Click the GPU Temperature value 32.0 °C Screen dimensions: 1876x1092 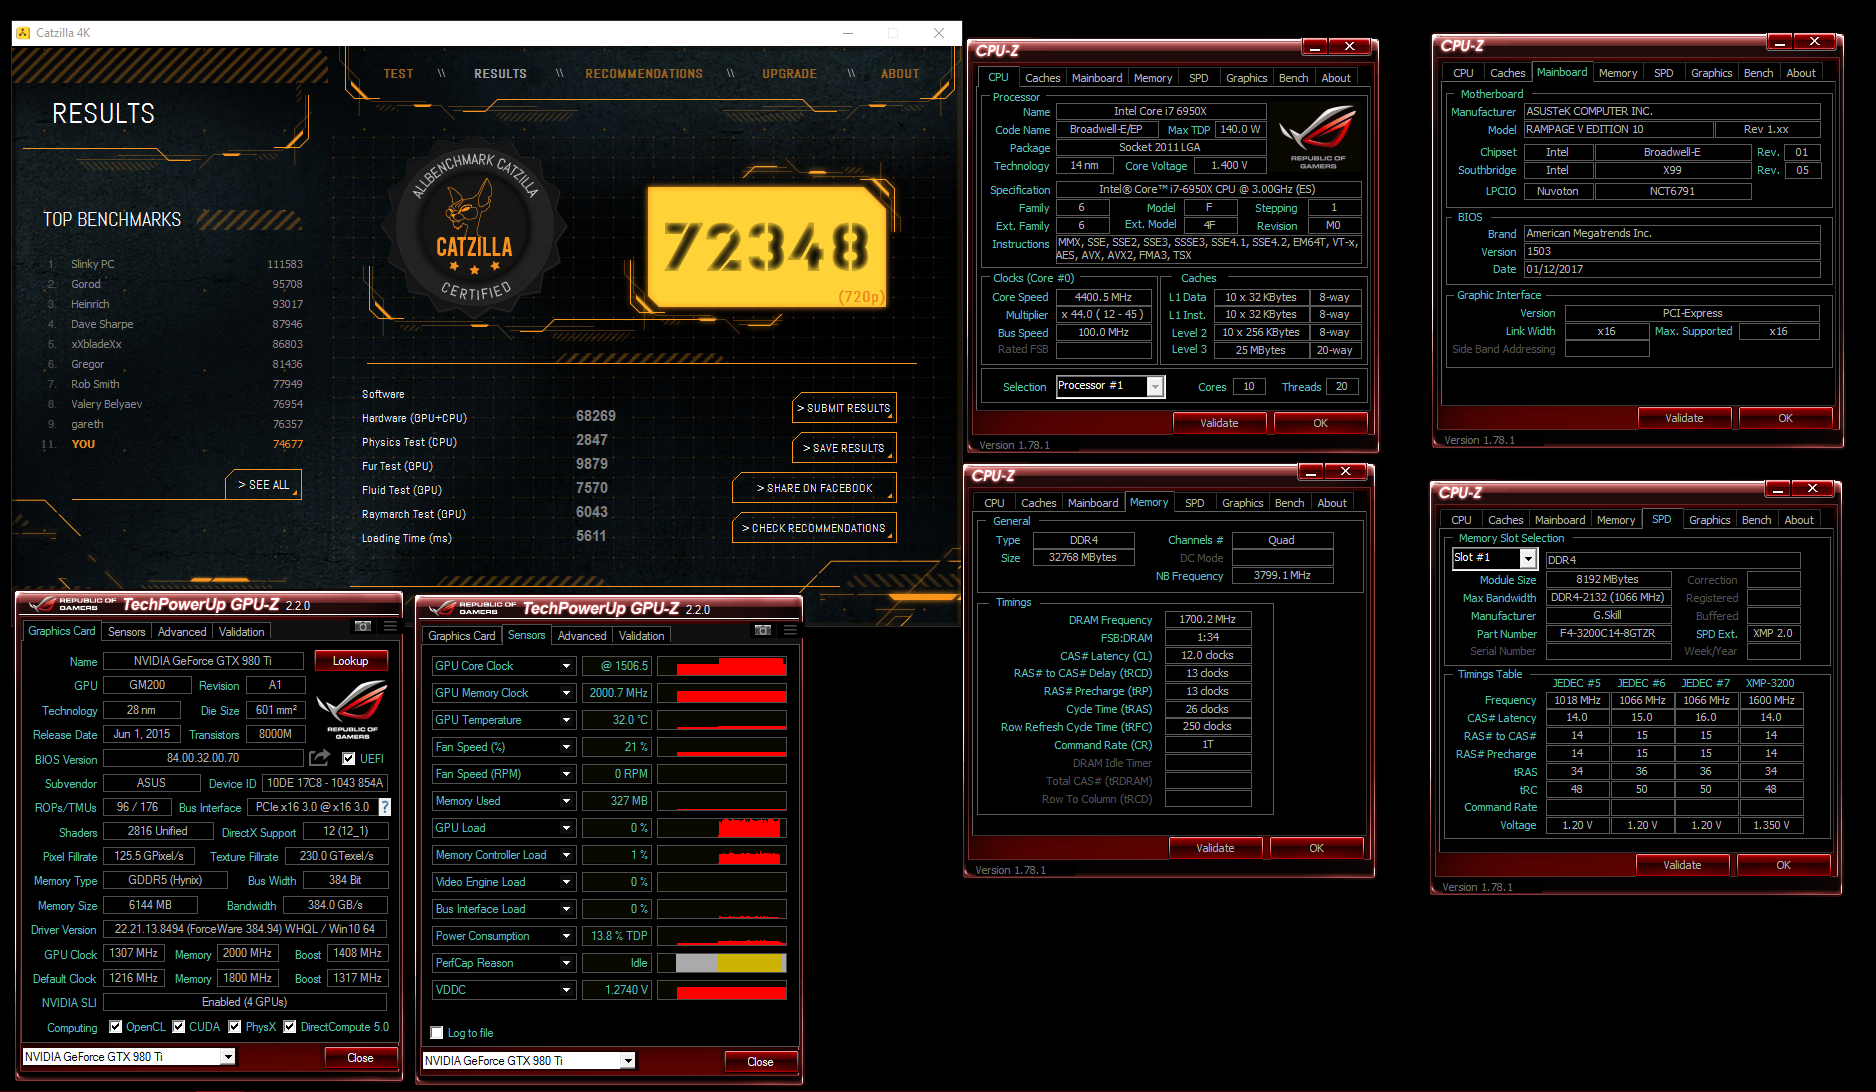pyautogui.click(x=617, y=720)
